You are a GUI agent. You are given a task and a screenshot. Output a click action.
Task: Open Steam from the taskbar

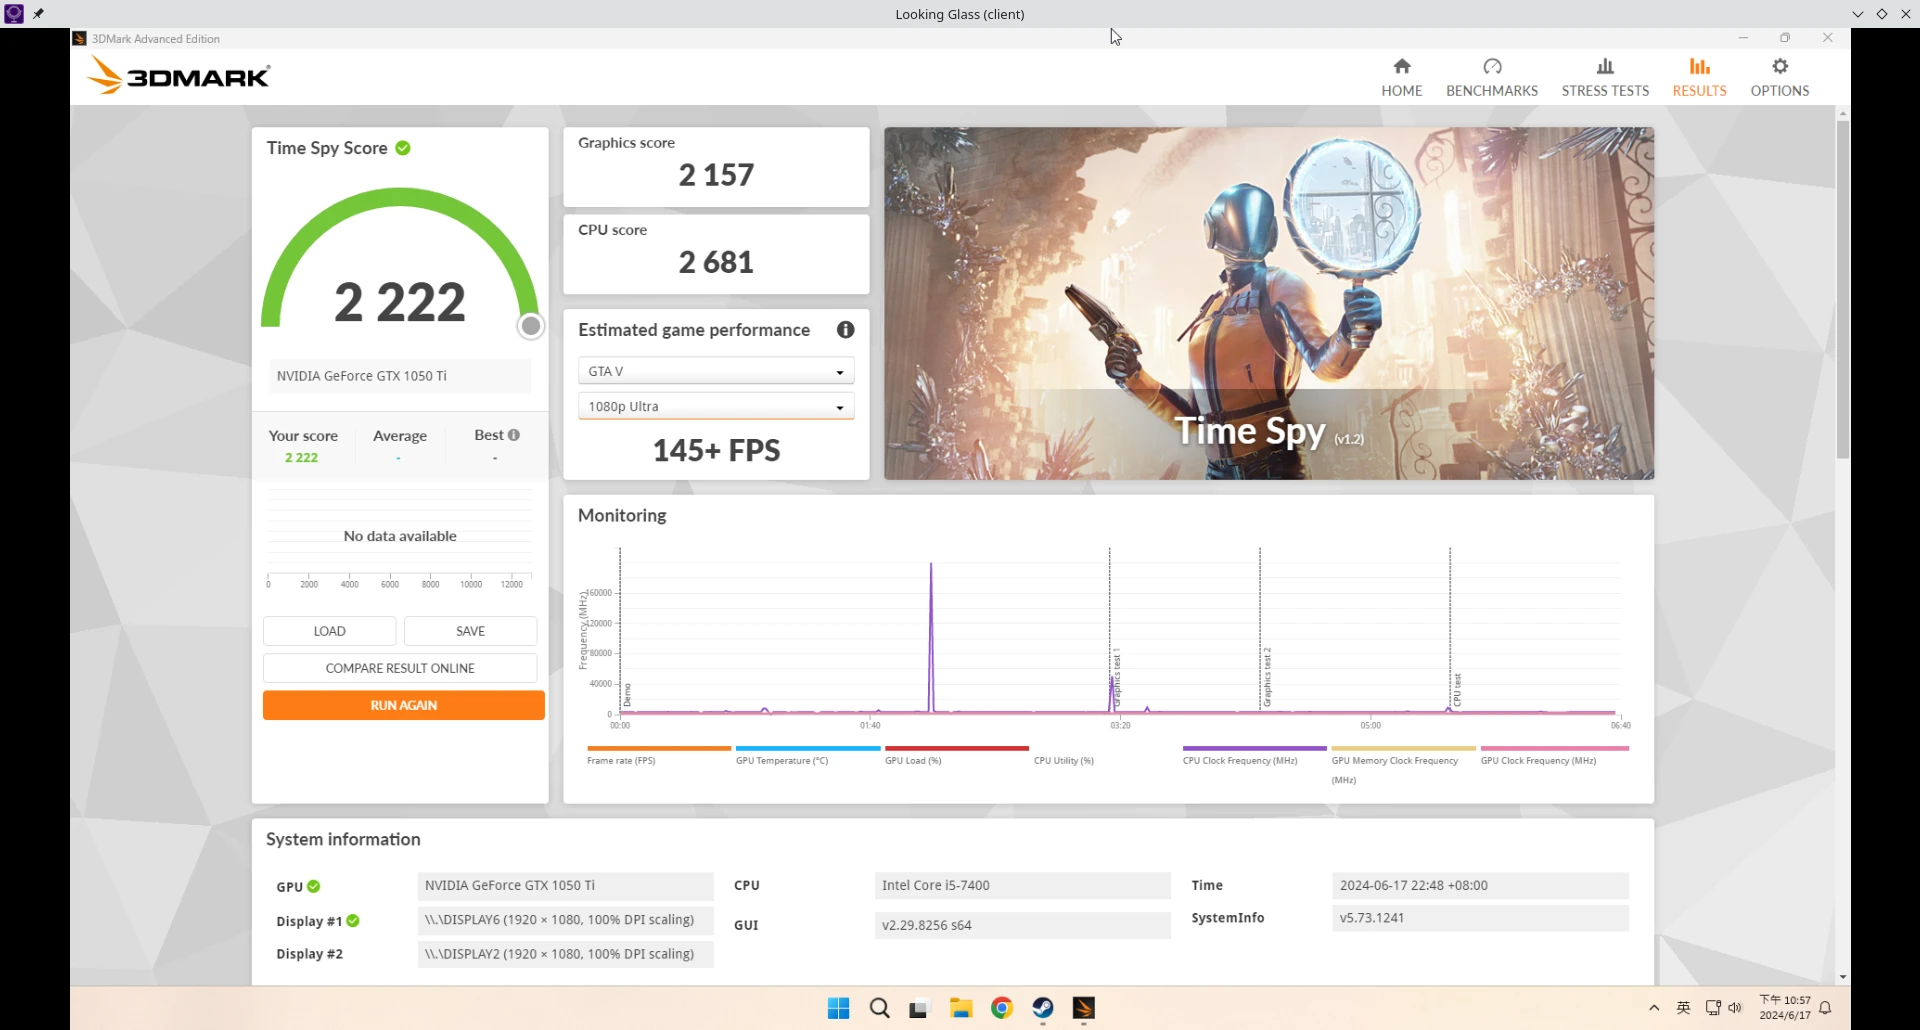coord(1042,1008)
